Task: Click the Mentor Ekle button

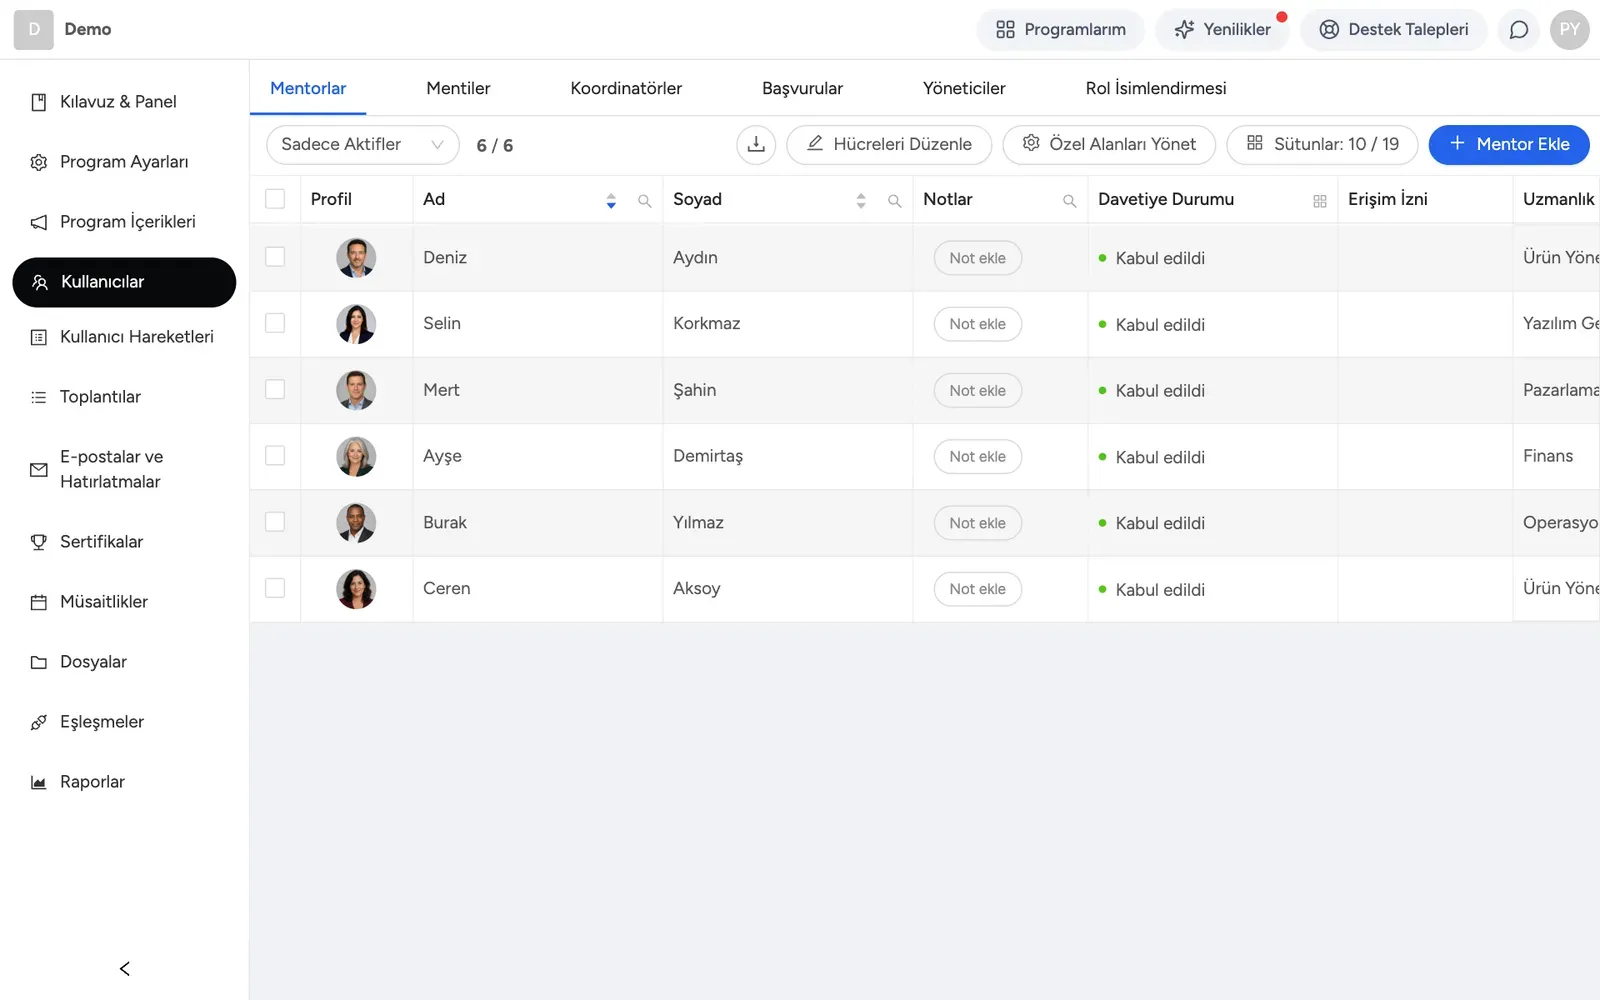Action: tap(1509, 145)
